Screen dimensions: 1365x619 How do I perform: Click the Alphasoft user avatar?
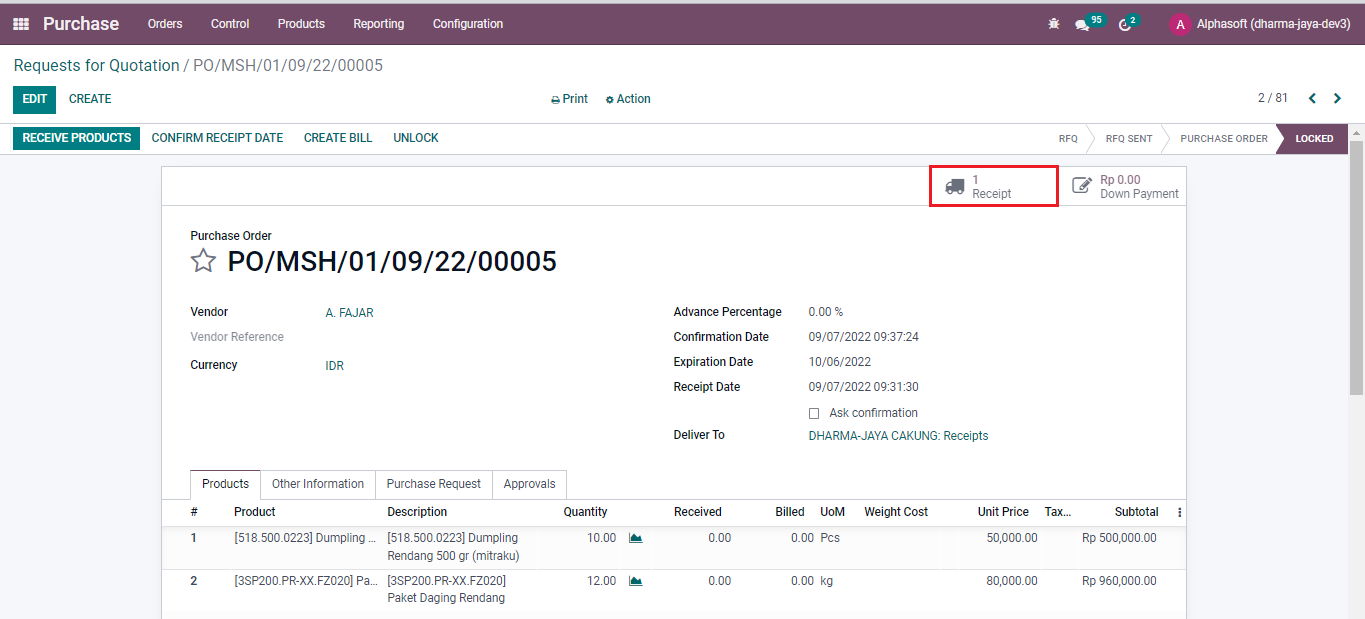pos(1180,24)
